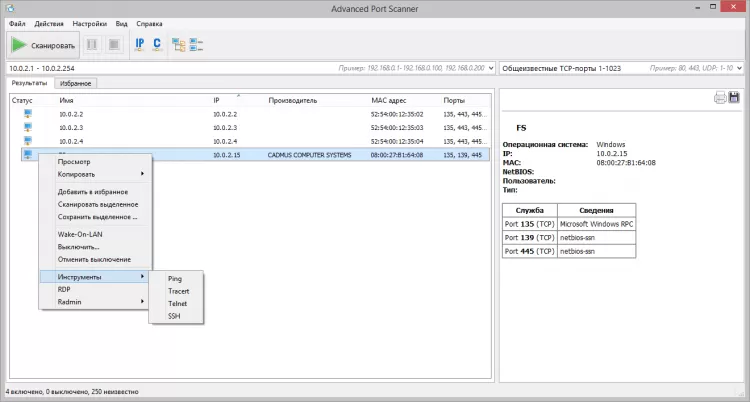This screenshot has width=750, height=402.
Task: Open the Настройки menu
Action: pyautogui.click(x=89, y=22)
